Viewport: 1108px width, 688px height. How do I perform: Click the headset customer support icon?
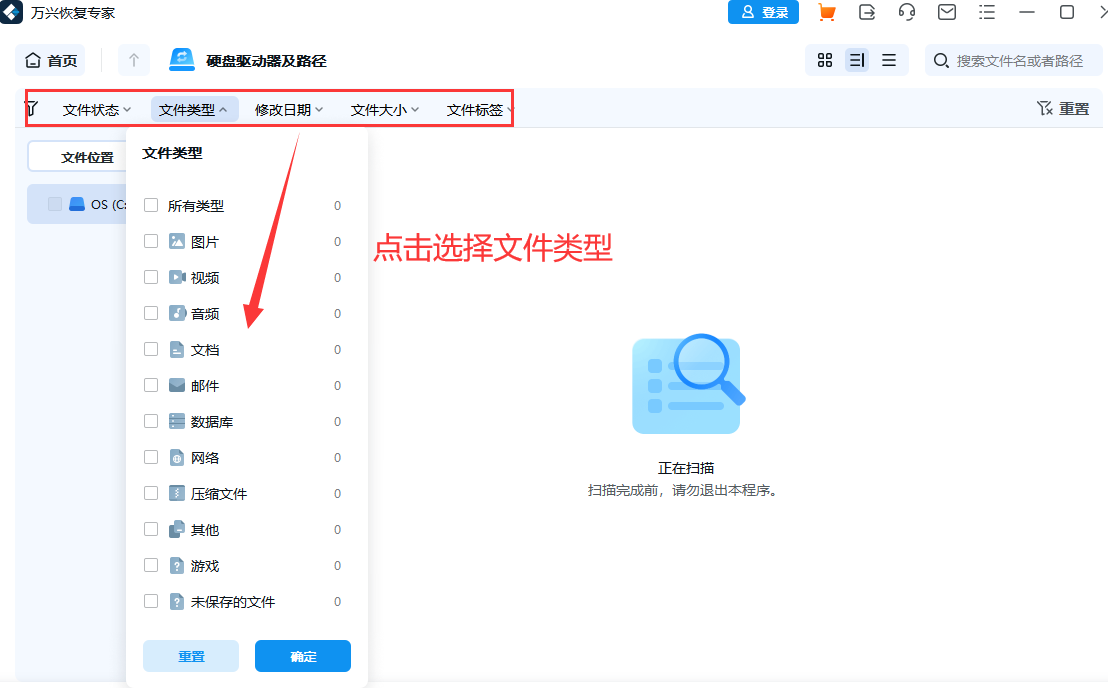pos(906,12)
